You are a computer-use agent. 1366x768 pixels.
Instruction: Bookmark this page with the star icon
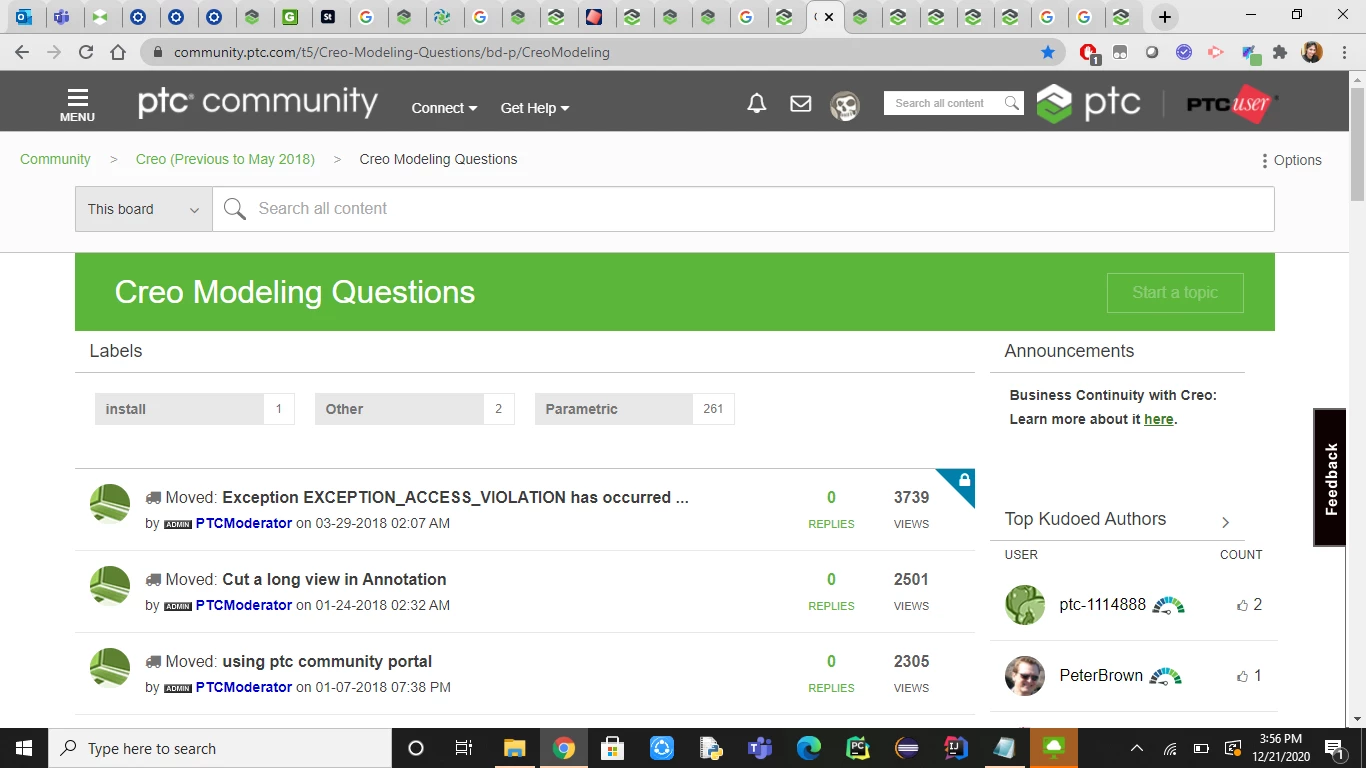(1048, 52)
